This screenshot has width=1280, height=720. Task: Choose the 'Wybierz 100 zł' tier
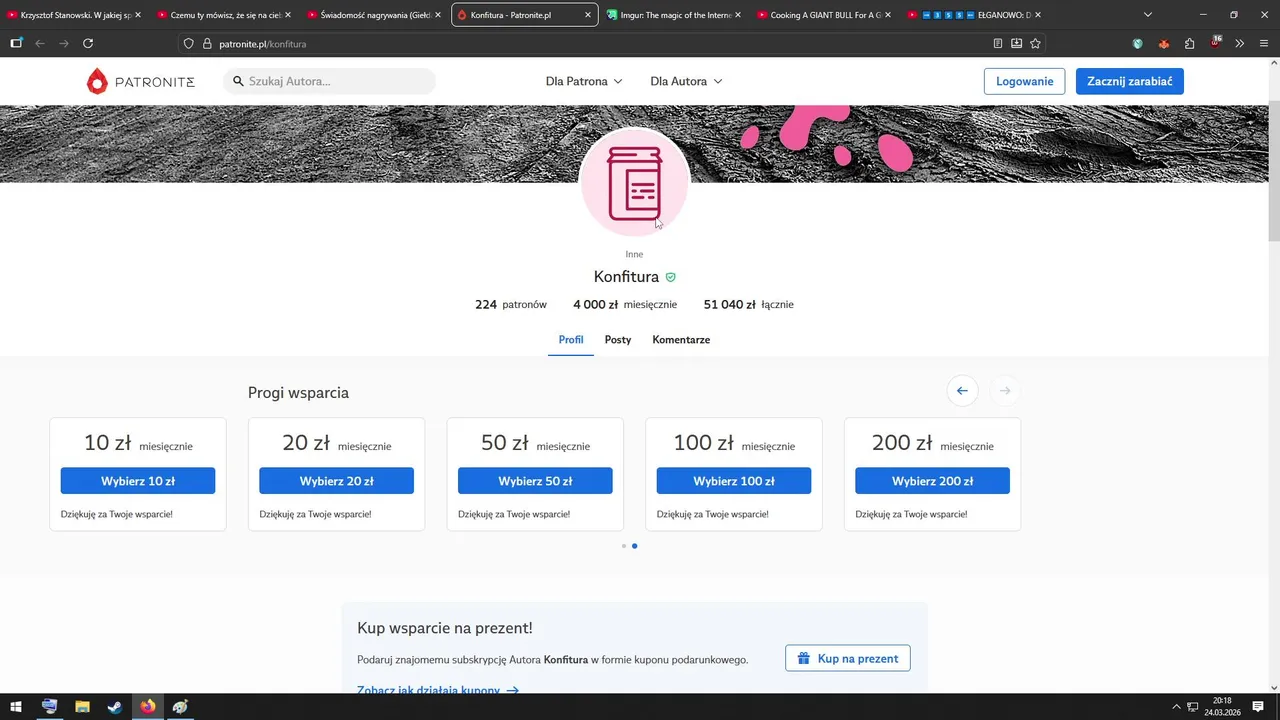tap(734, 481)
